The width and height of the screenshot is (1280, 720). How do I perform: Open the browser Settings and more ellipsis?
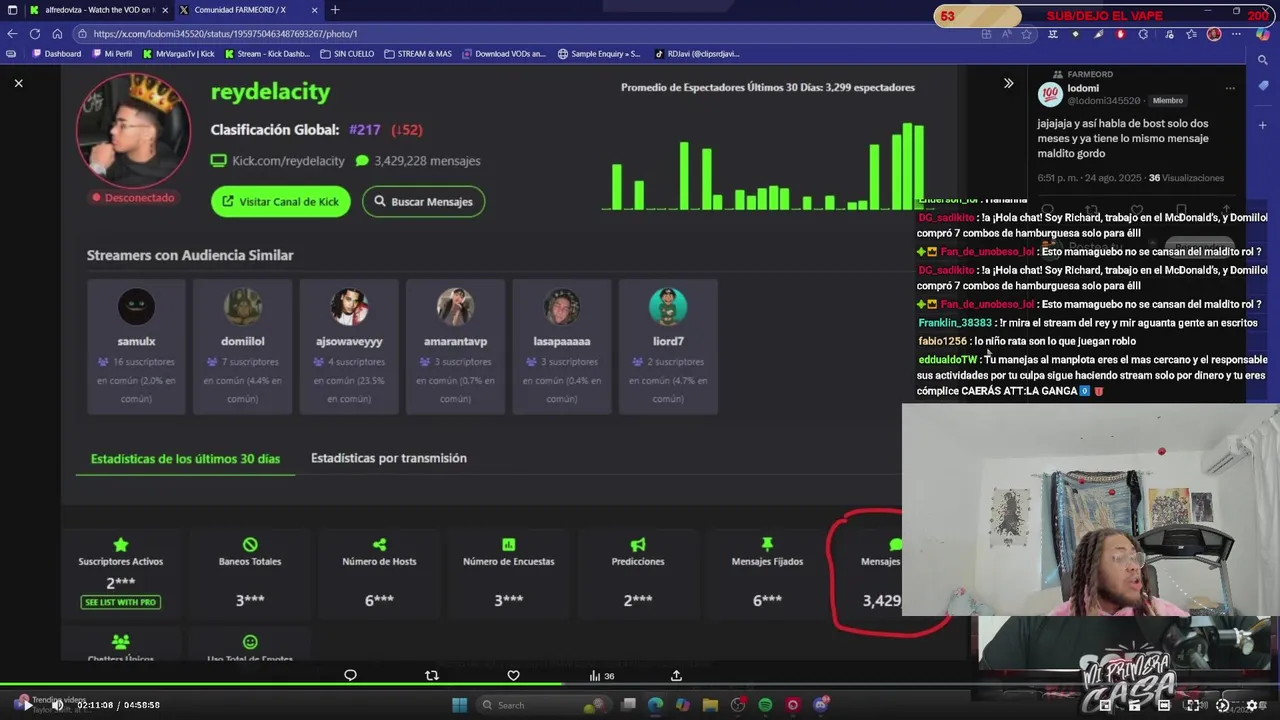(x=1236, y=34)
